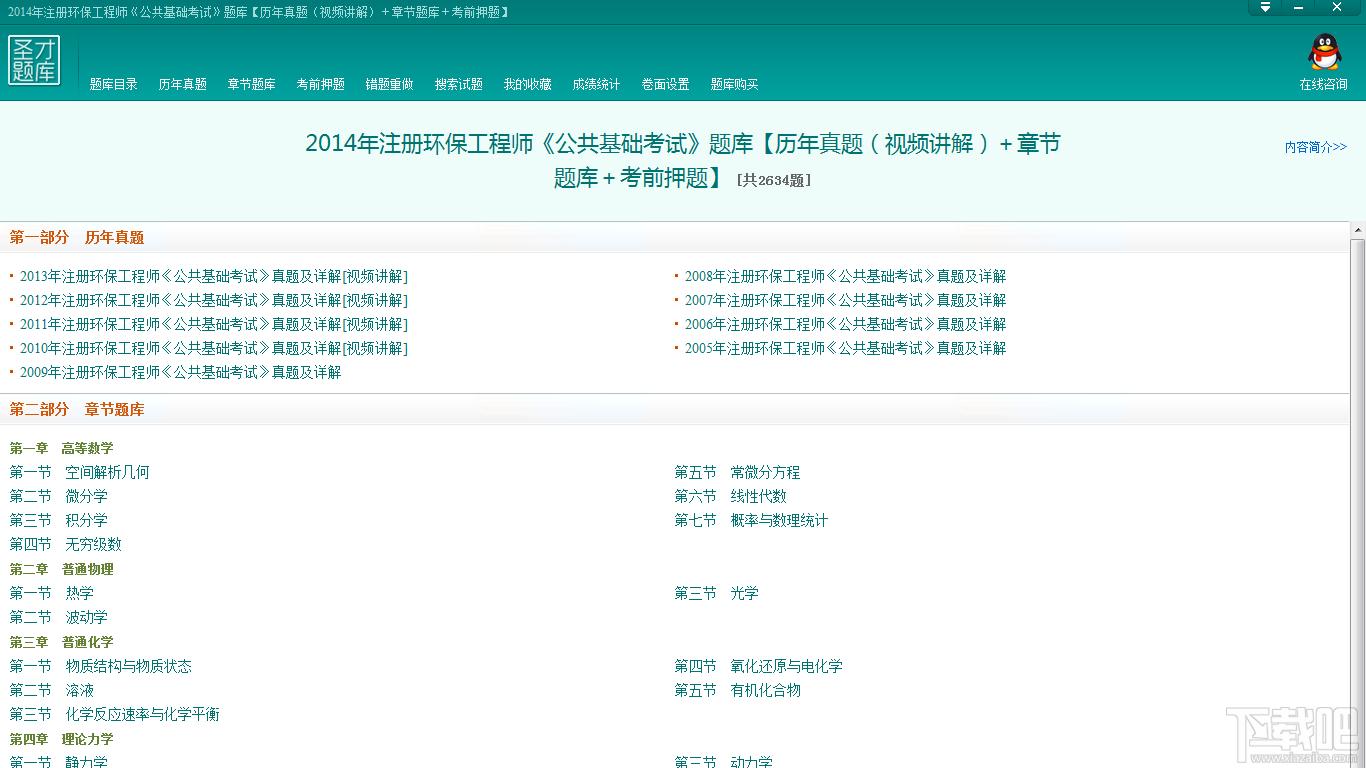The image size is (1366, 768).
Task: View 我的收藏 favorites
Action: click(x=527, y=84)
